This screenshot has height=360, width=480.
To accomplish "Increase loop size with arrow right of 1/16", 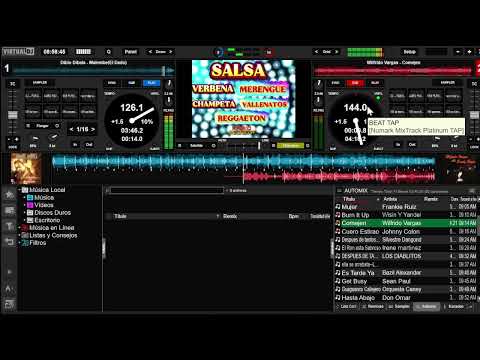I will 93,129.
